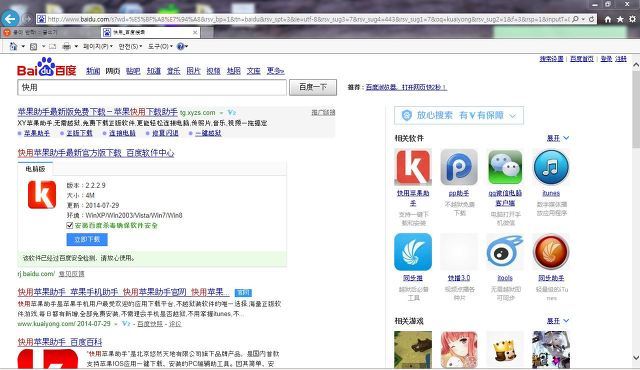Open the pp助手 blue P icon
The height and width of the screenshot is (370, 640).
pyautogui.click(x=459, y=167)
